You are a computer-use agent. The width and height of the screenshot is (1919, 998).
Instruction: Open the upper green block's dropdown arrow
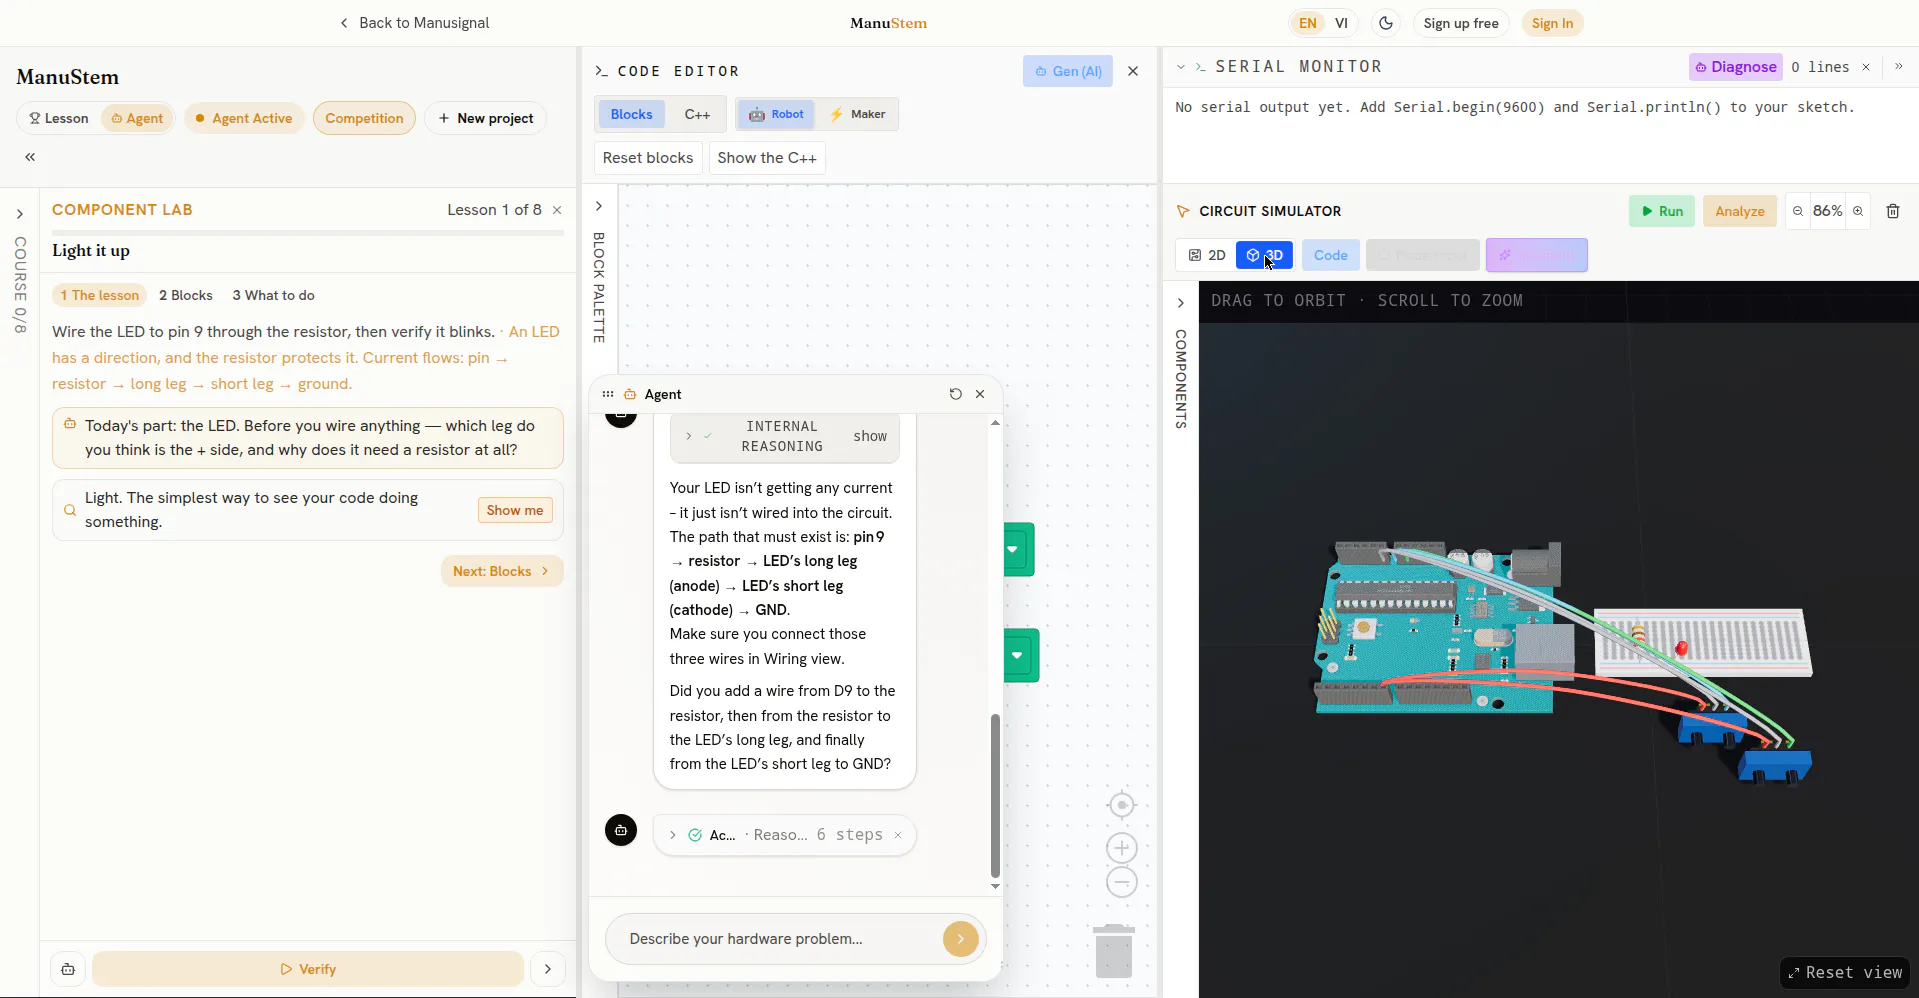(1013, 549)
